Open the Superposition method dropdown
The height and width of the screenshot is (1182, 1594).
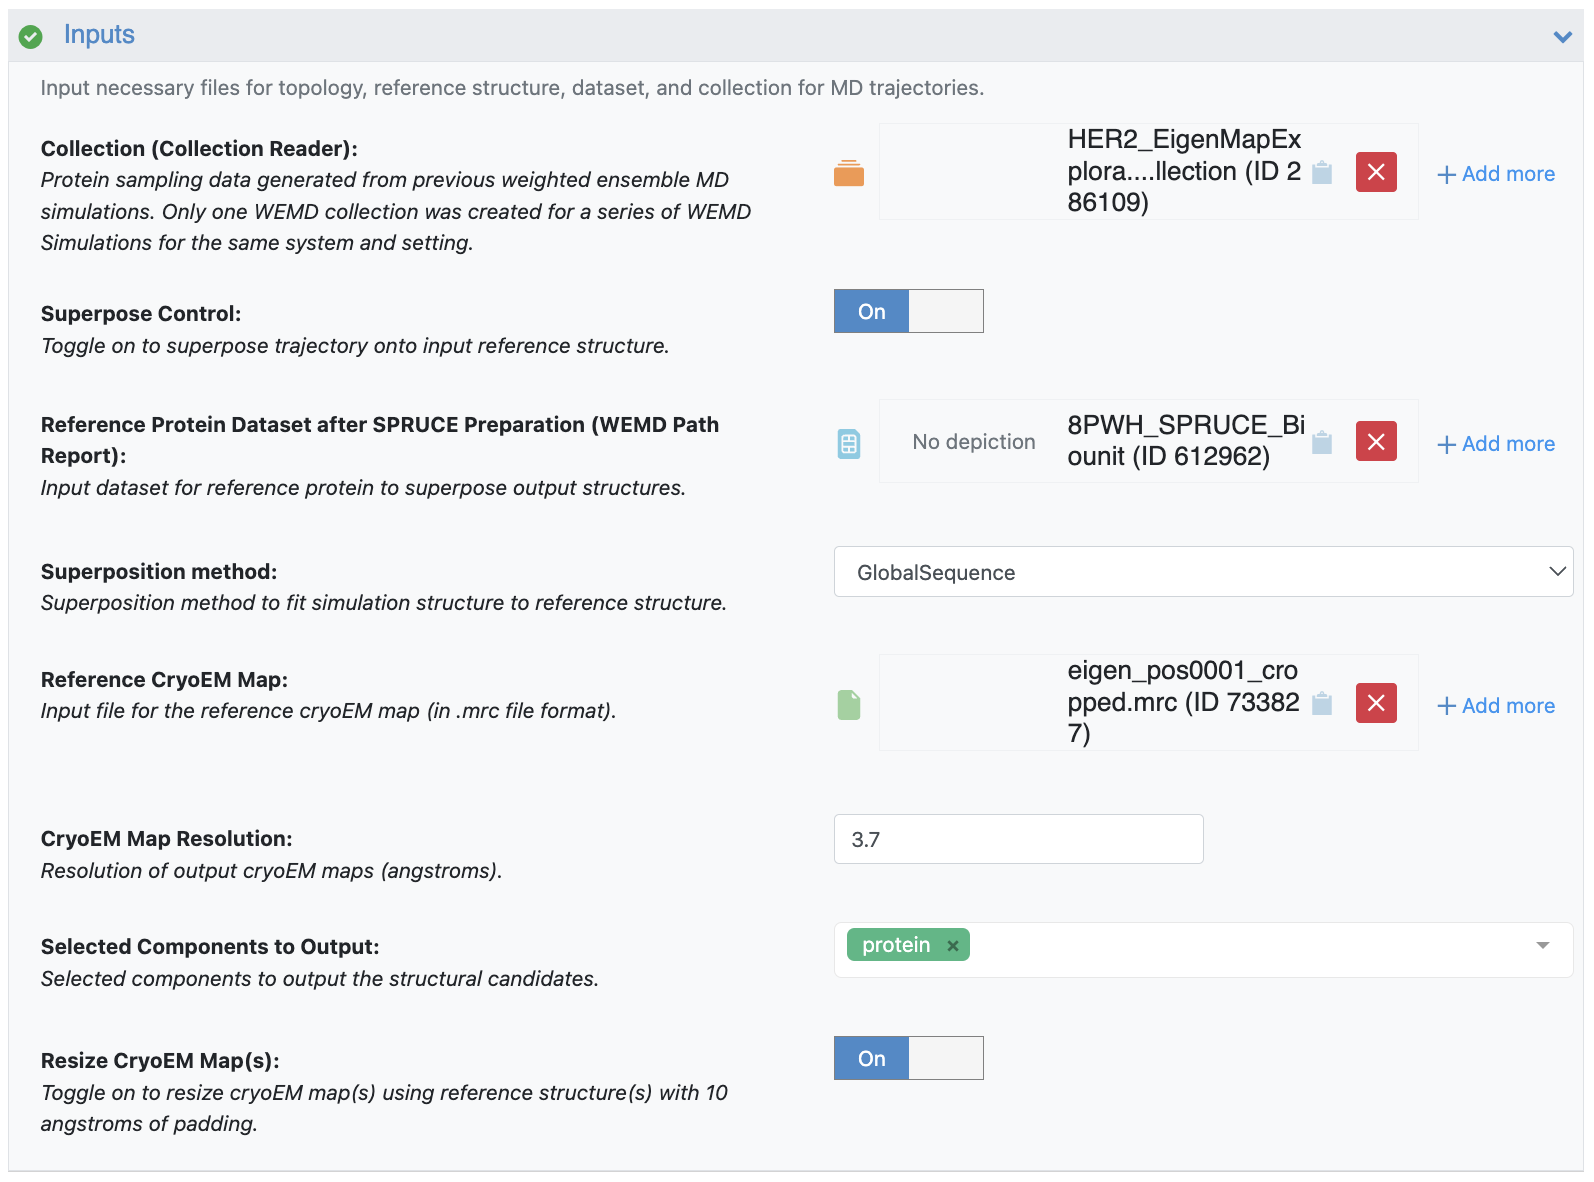tap(1202, 572)
